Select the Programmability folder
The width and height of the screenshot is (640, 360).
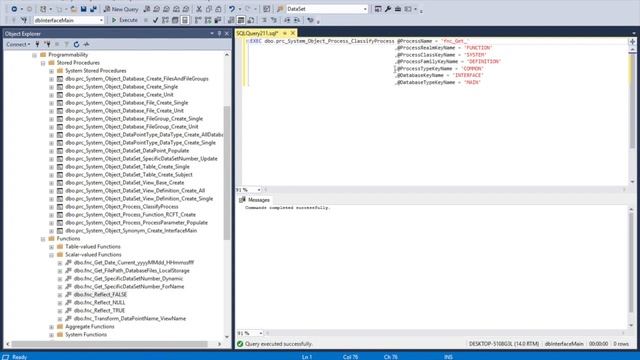click(68, 55)
